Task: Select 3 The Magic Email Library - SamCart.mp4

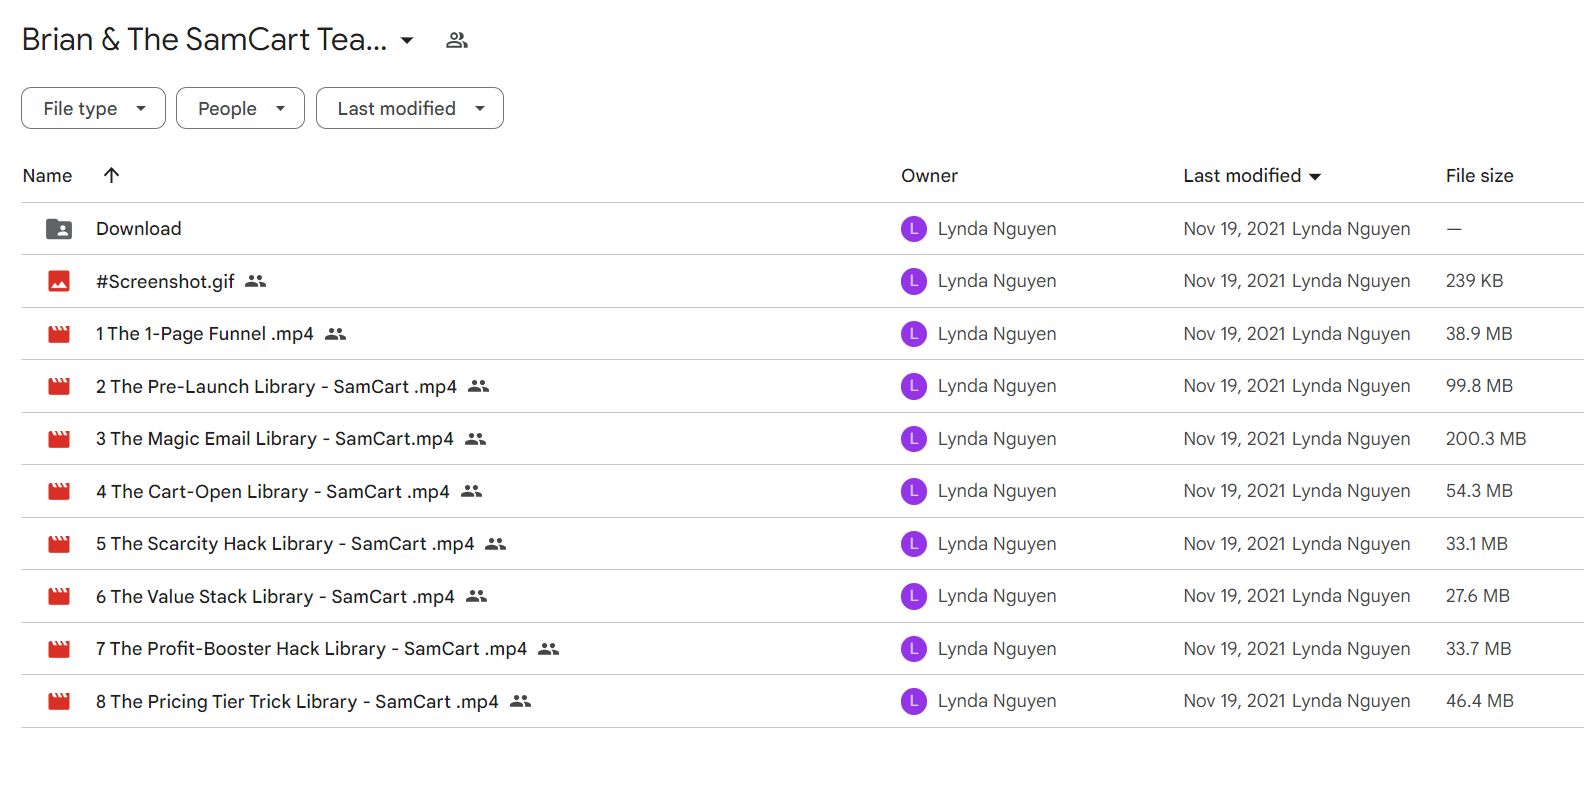Action: point(275,439)
